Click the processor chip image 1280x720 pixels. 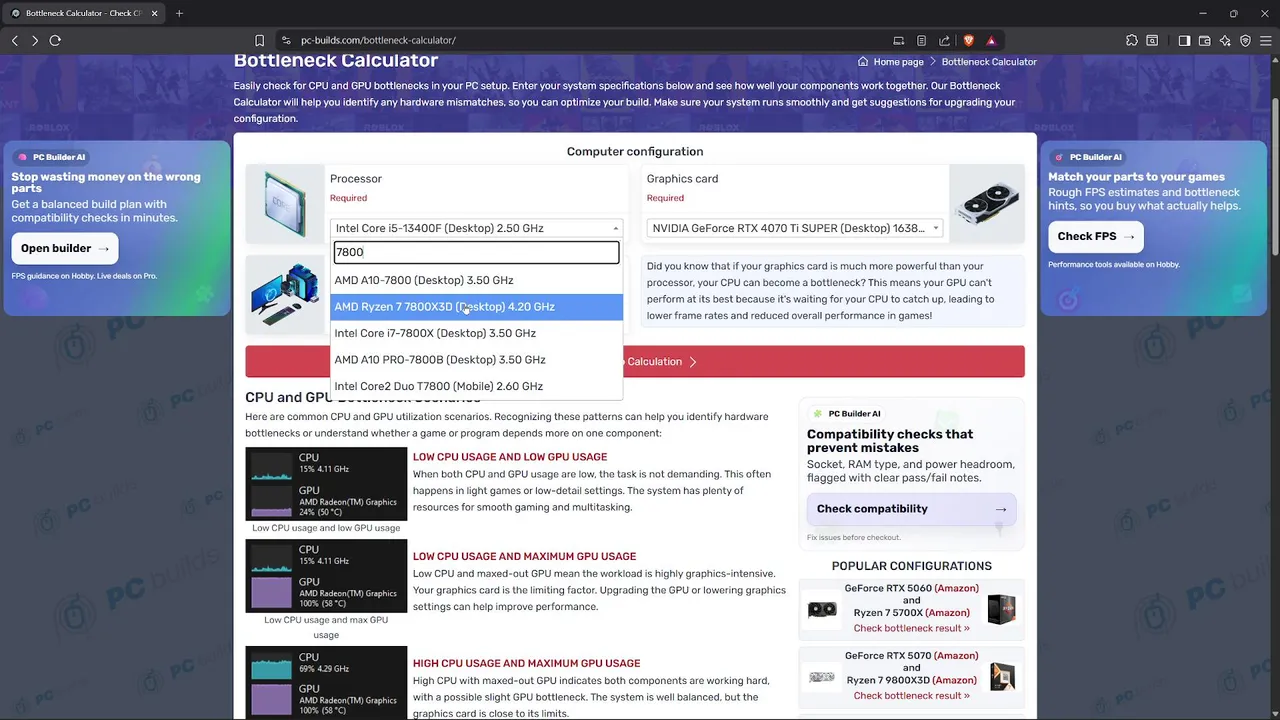285,204
